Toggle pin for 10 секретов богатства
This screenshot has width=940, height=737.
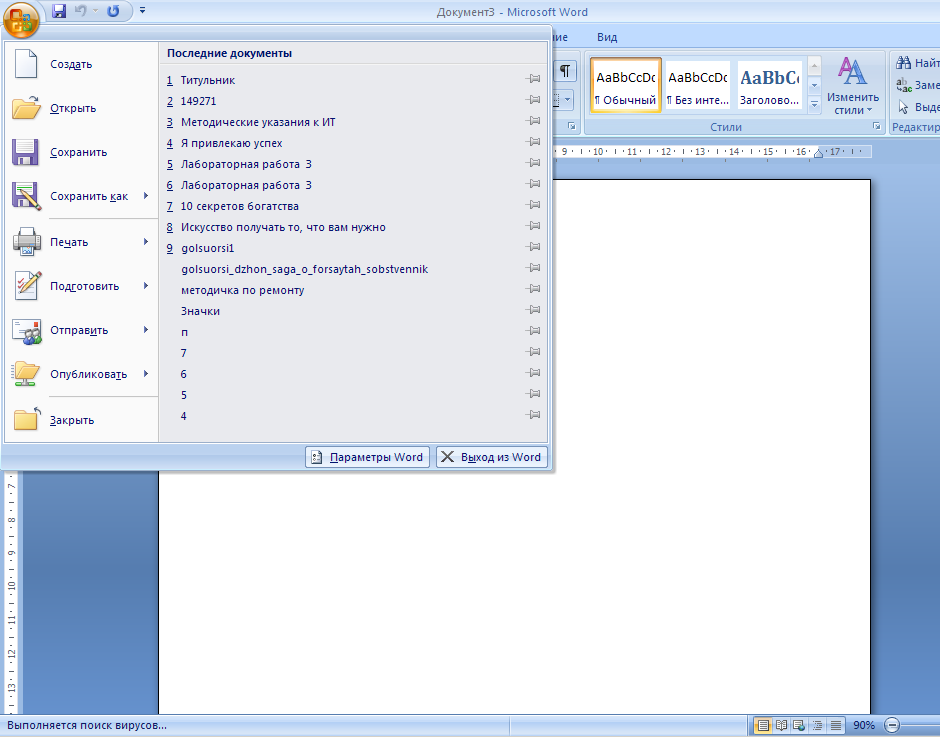click(x=534, y=206)
